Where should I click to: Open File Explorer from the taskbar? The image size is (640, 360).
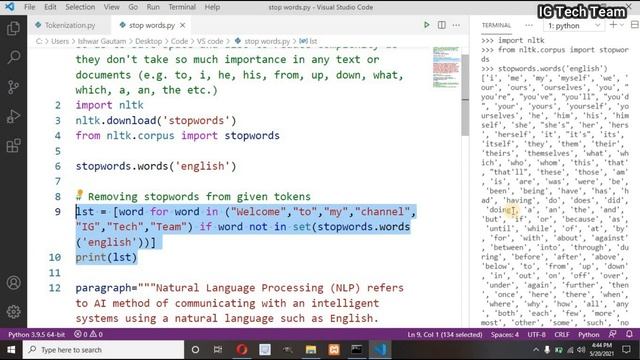coord(311,350)
